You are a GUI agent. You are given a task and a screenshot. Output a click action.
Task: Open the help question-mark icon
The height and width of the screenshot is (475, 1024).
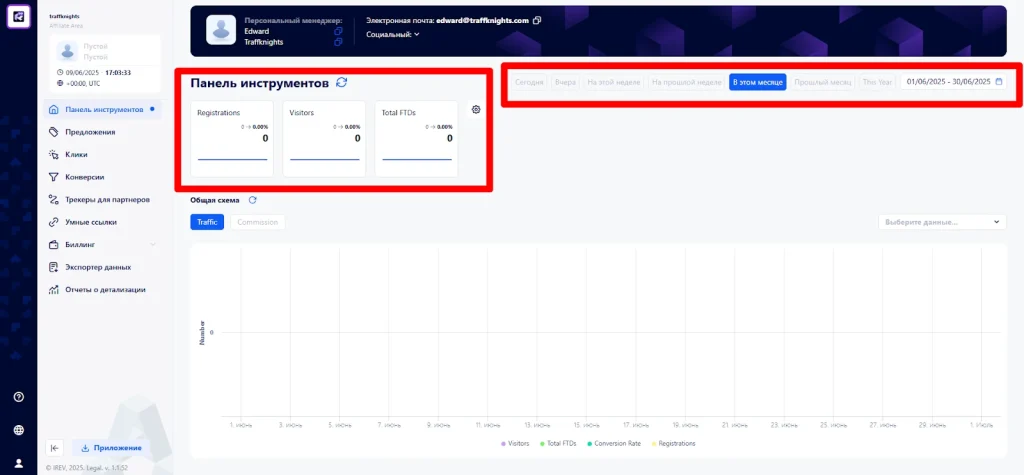pyautogui.click(x=18, y=397)
